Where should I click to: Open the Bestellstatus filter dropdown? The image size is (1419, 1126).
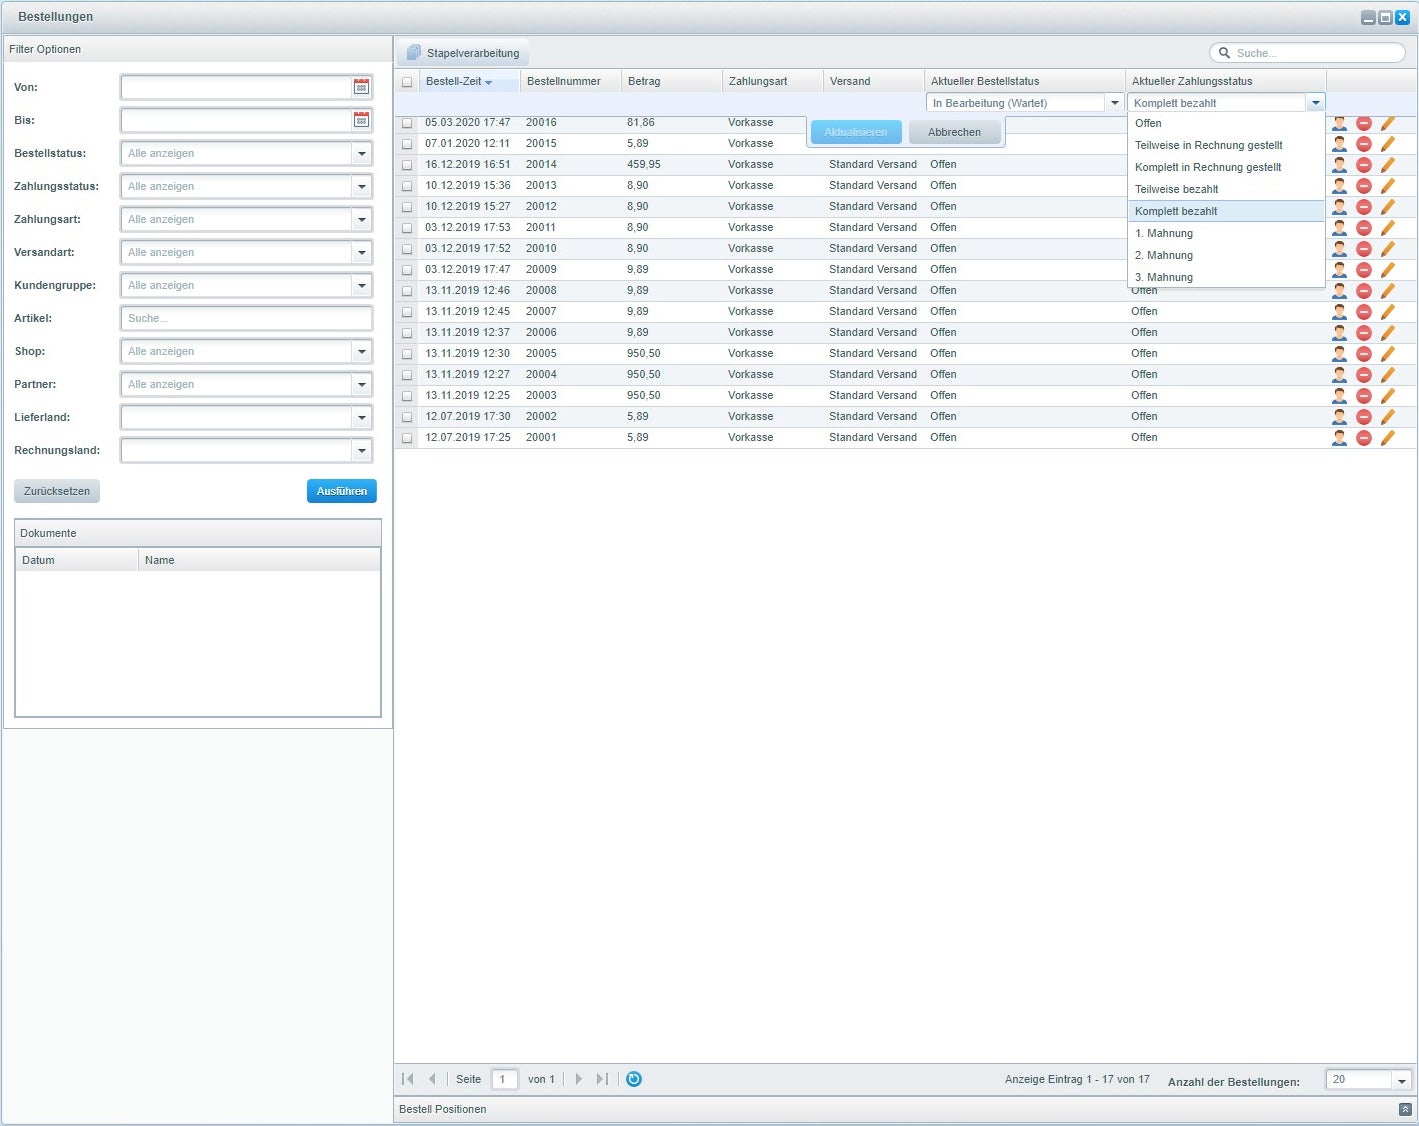(x=362, y=154)
